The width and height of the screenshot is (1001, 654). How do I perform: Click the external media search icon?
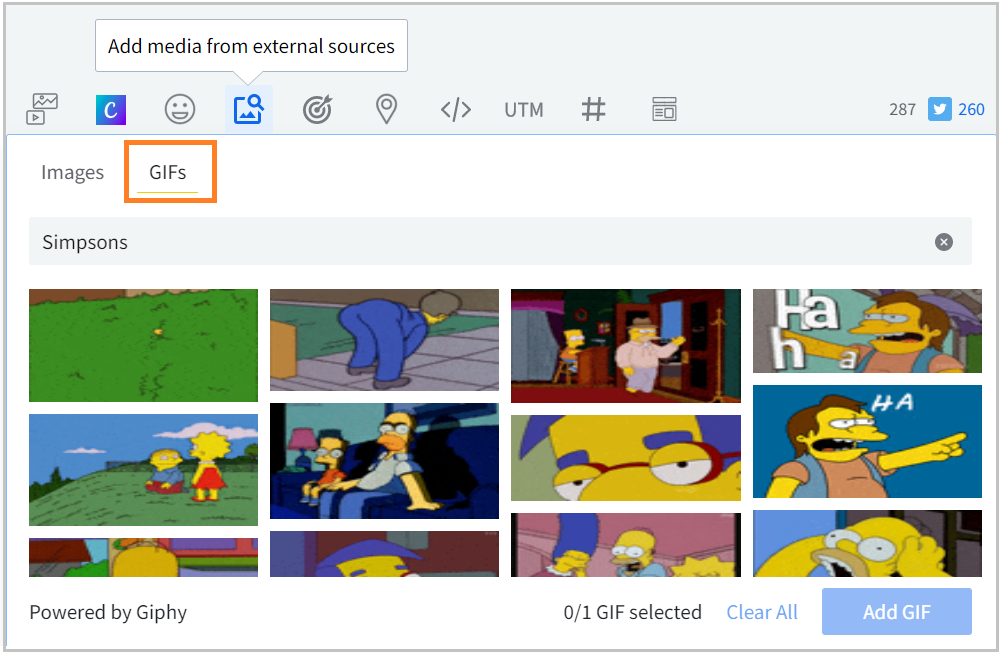click(x=248, y=109)
